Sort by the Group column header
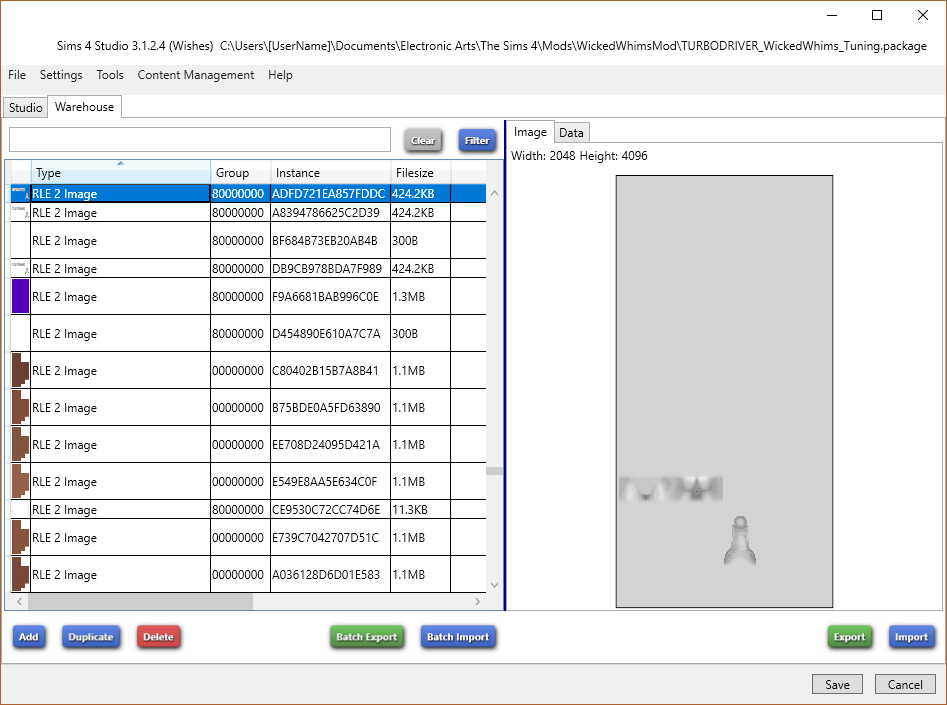 [x=240, y=173]
